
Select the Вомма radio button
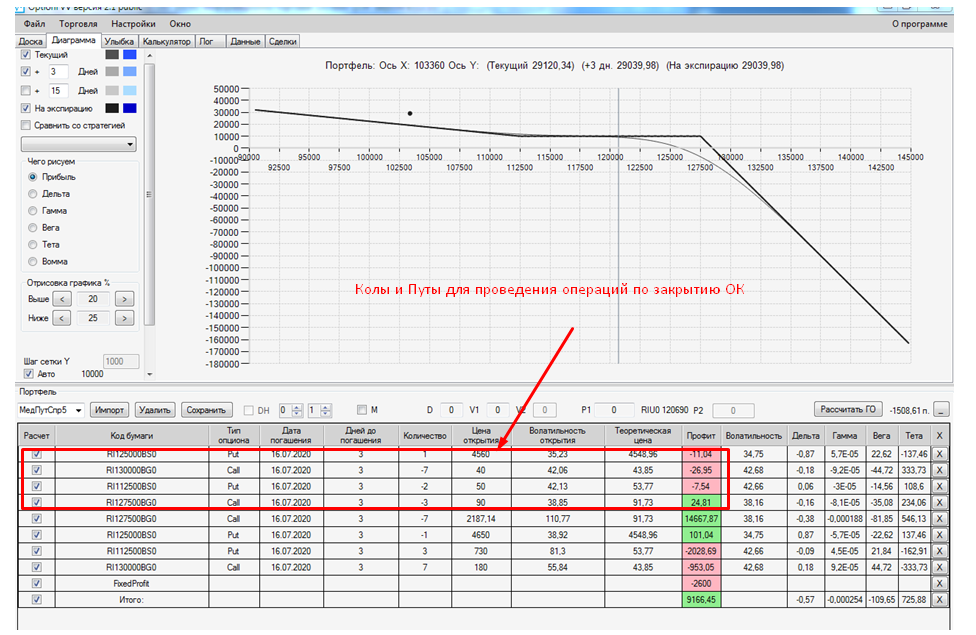pyautogui.click(x=32, y=261)
